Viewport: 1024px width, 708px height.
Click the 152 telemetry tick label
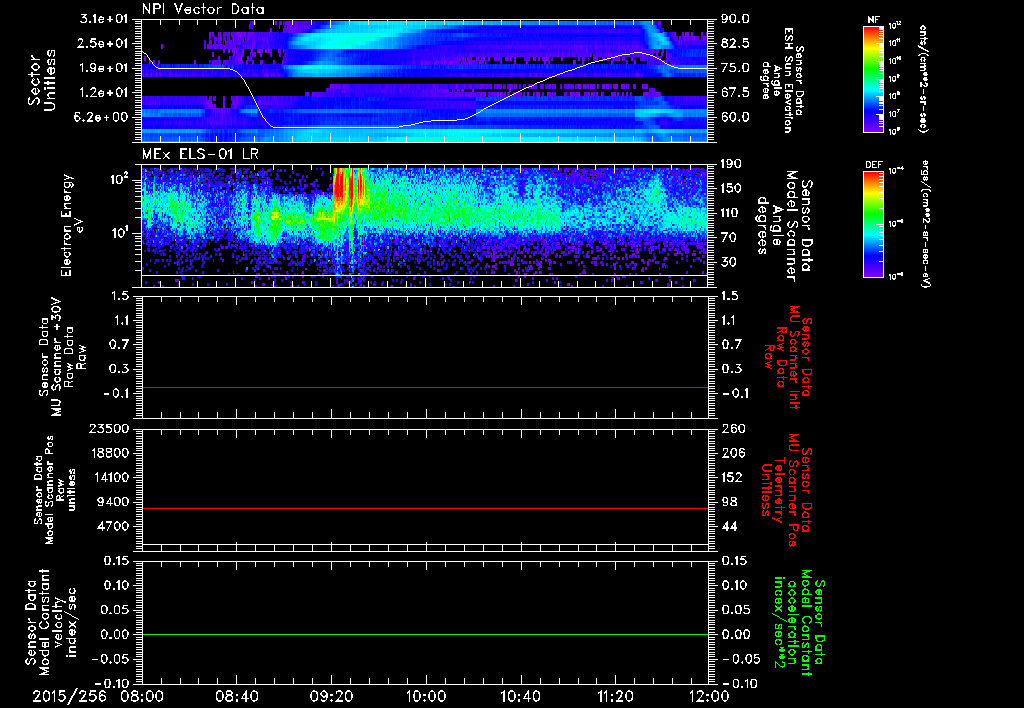731,477
